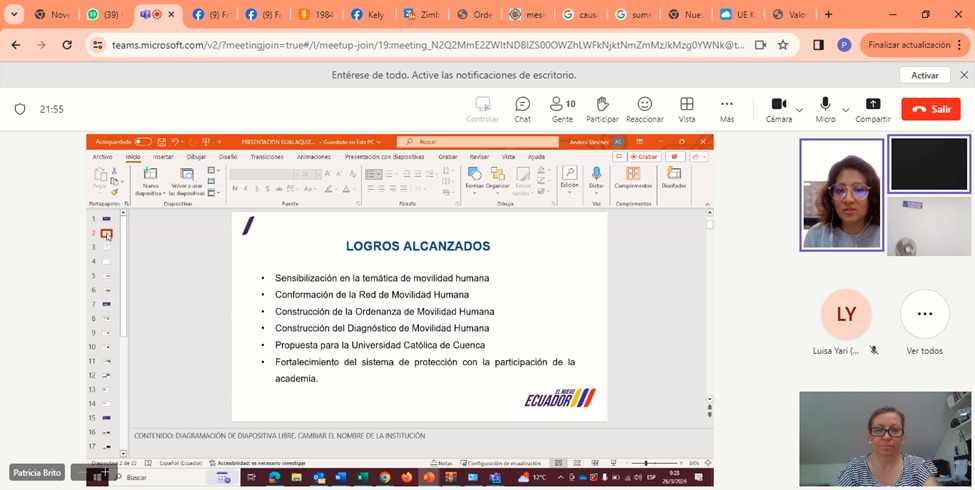975x490 pixels.
Task: Expand the Micro device options arrow
Action: [x=846, y=110]
